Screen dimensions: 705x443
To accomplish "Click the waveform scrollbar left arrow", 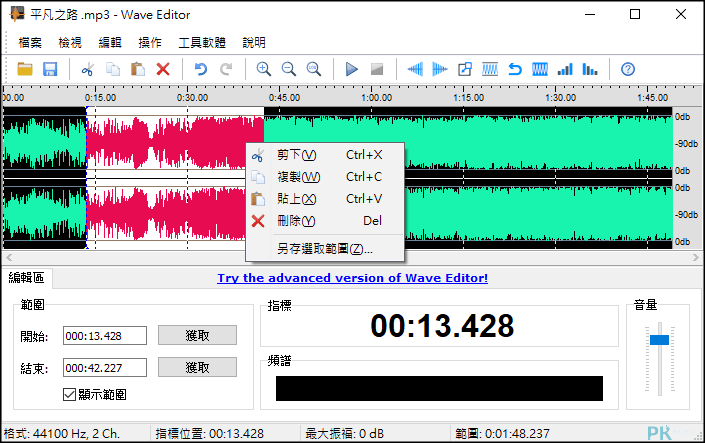I will coord(9,257).
